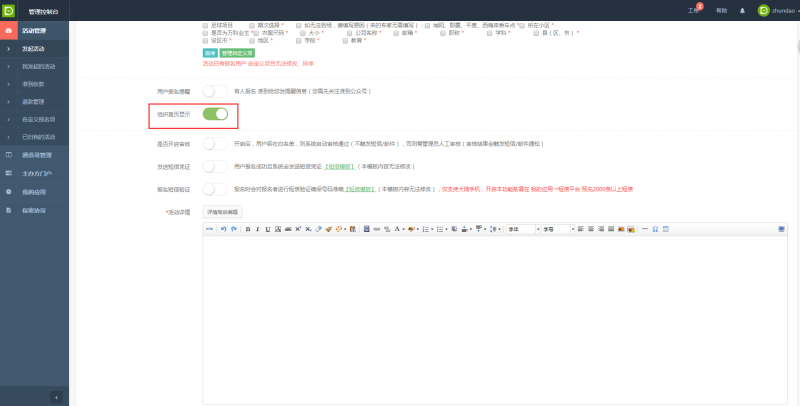
Task: Click the green logo in the top-left corner
Action: pyautogui.click(x=10, y=10)
